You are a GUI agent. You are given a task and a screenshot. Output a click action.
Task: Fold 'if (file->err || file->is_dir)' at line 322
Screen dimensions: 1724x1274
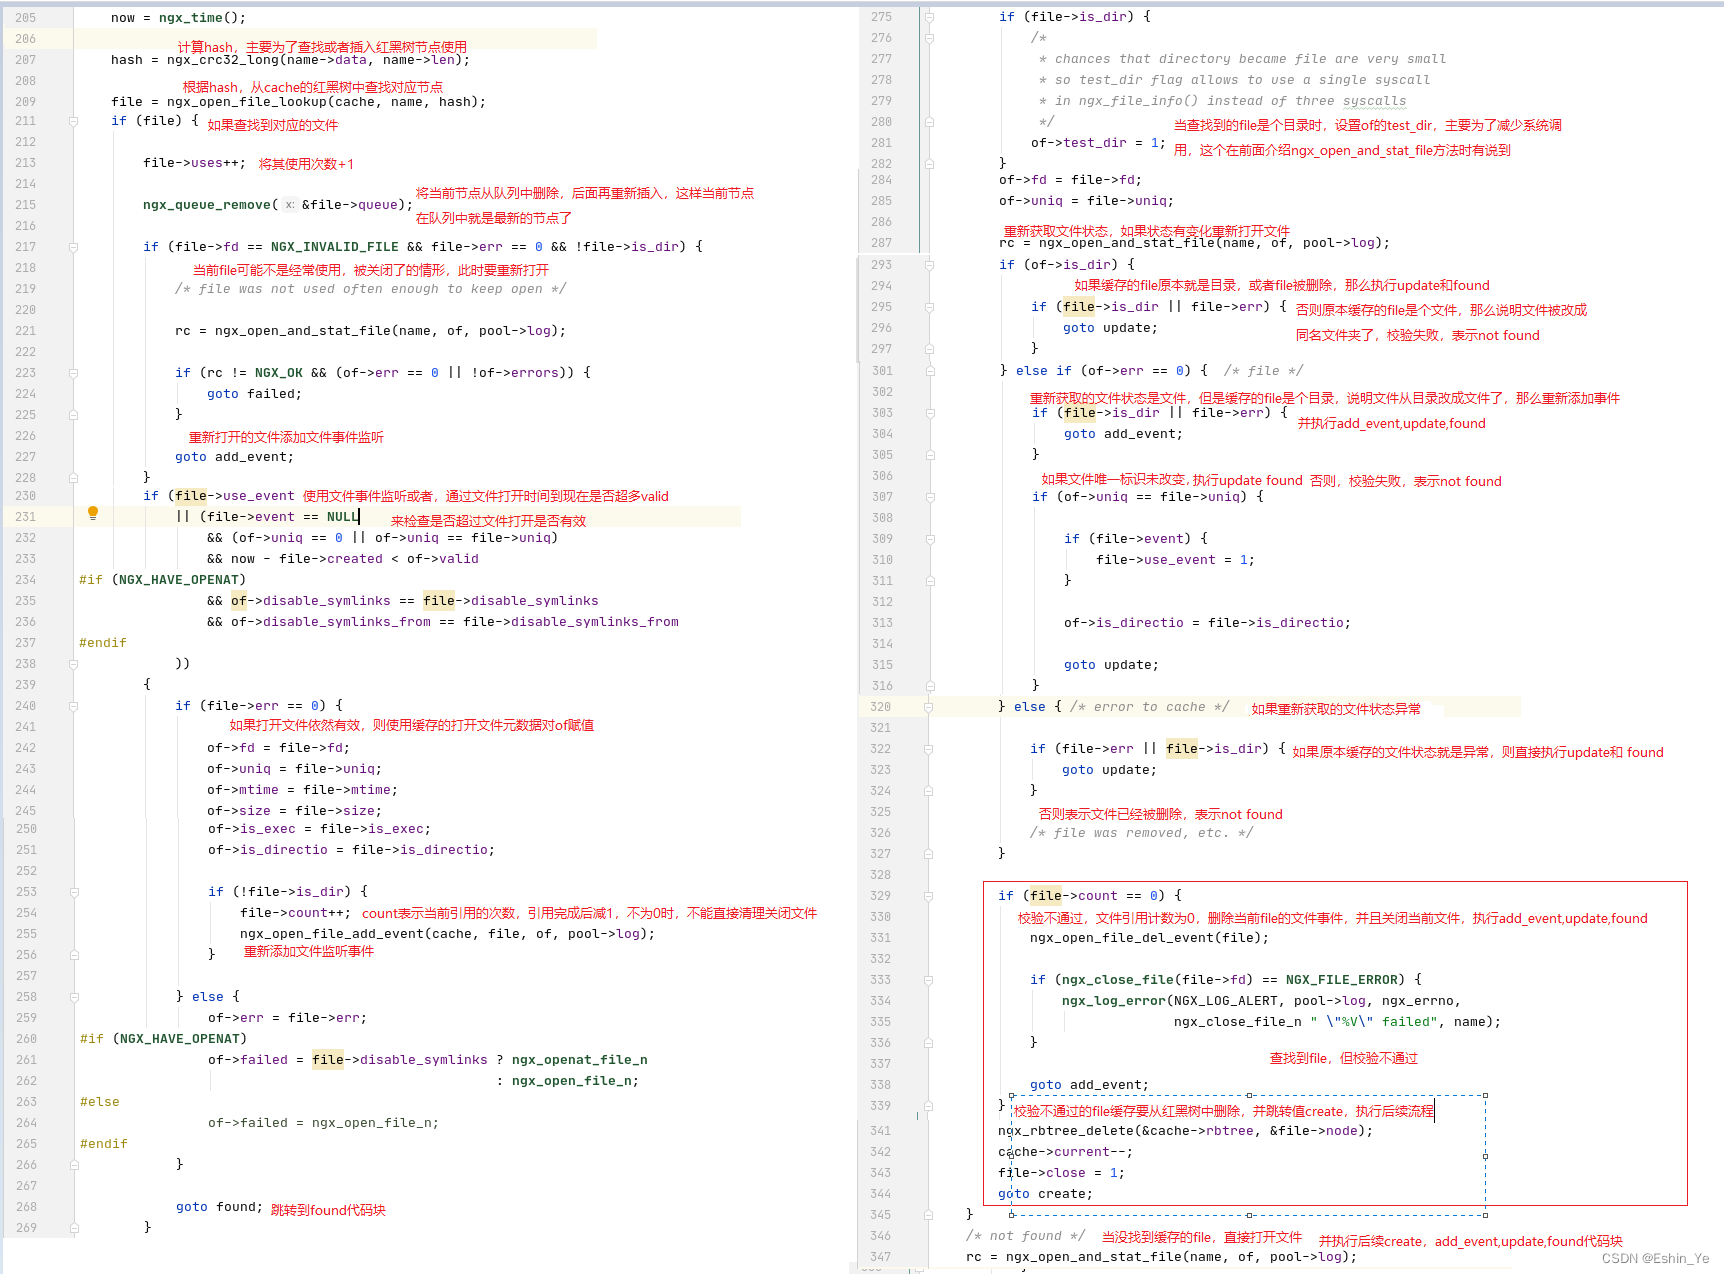click(x=929, y=749)
